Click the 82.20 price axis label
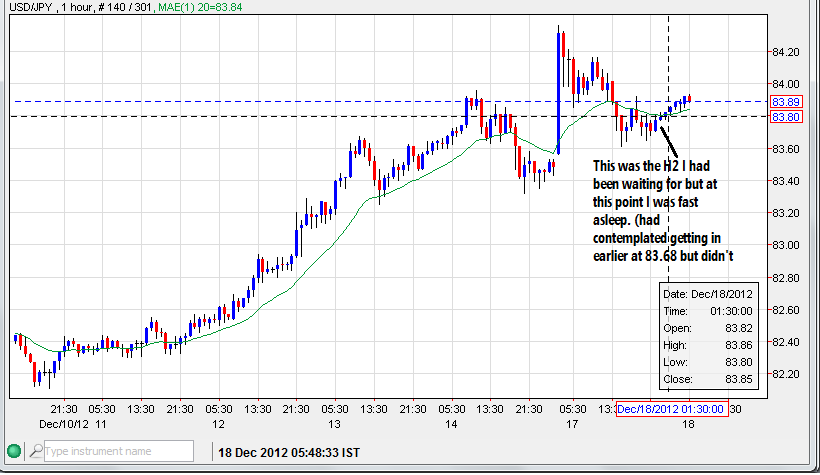The width and height of the screenshot is (820, 475). click(786, 374)
